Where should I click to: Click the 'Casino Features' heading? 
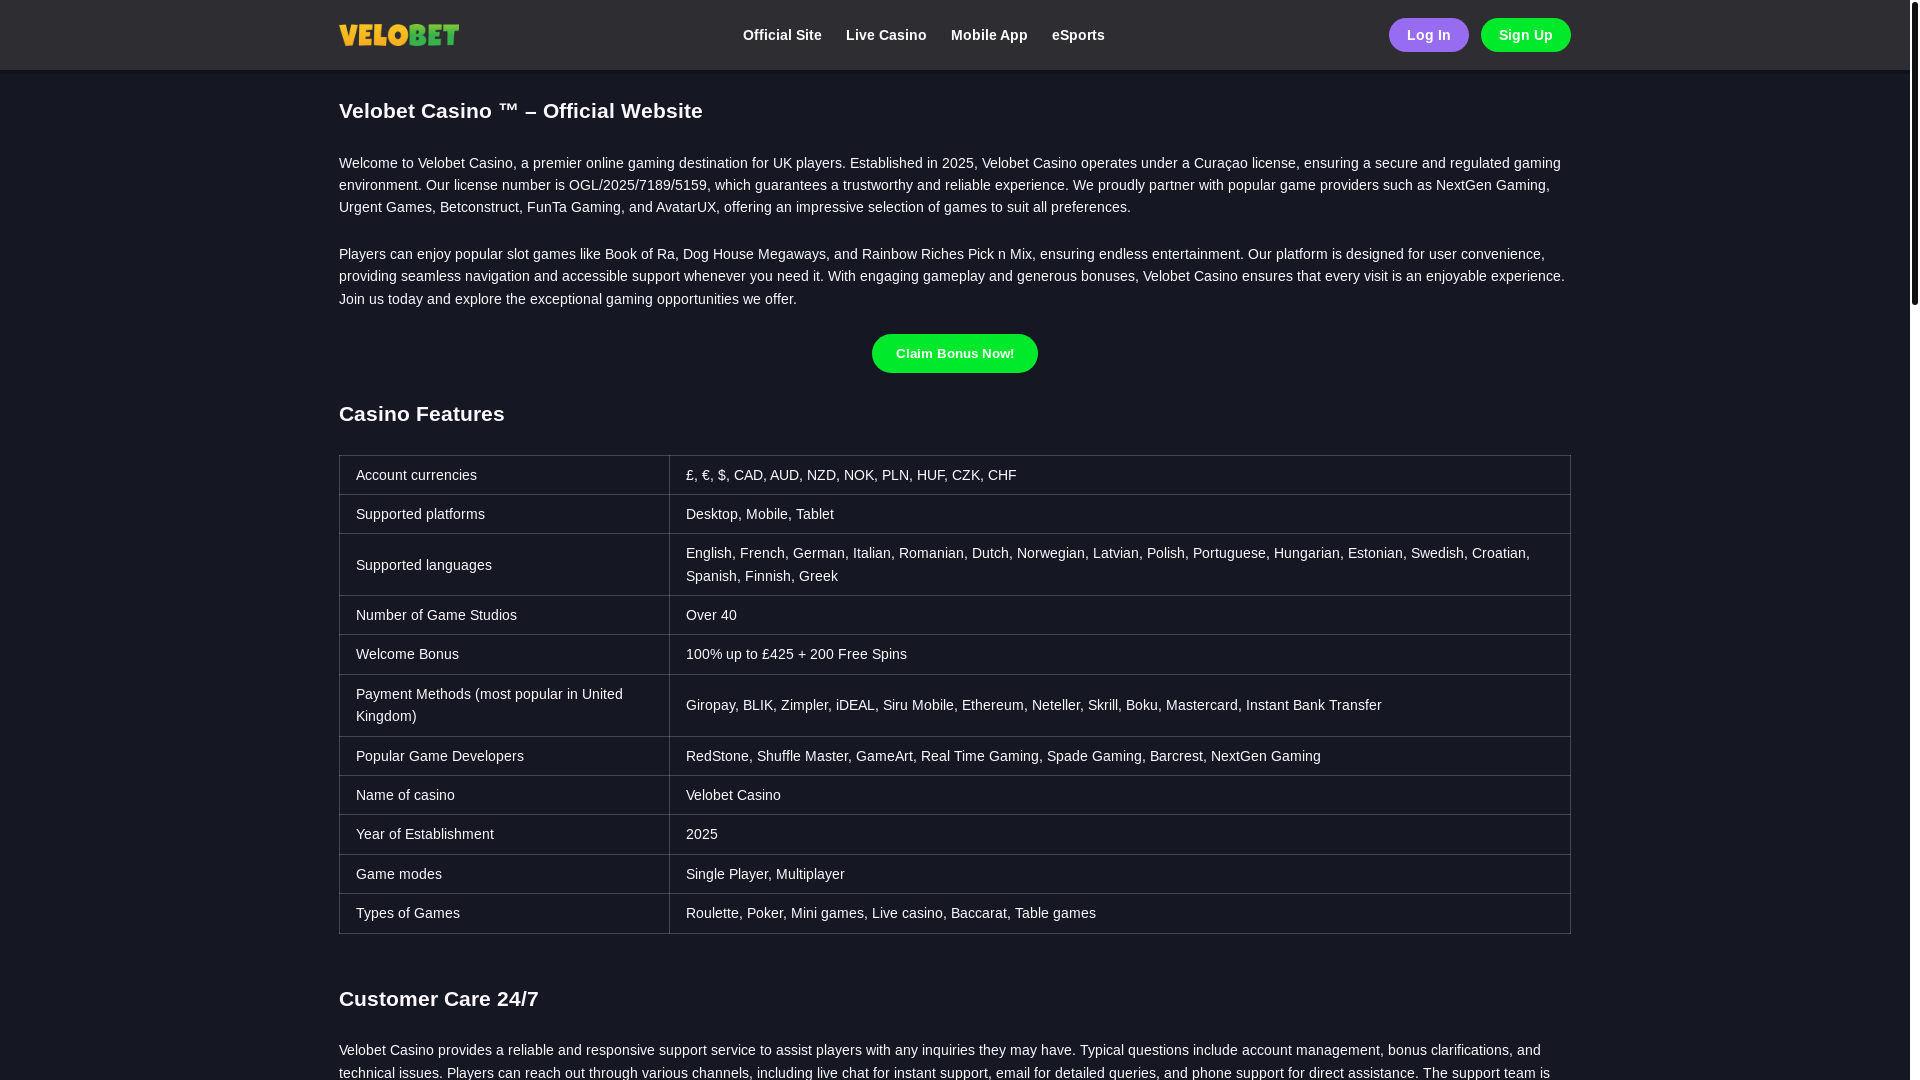[422, 414]
